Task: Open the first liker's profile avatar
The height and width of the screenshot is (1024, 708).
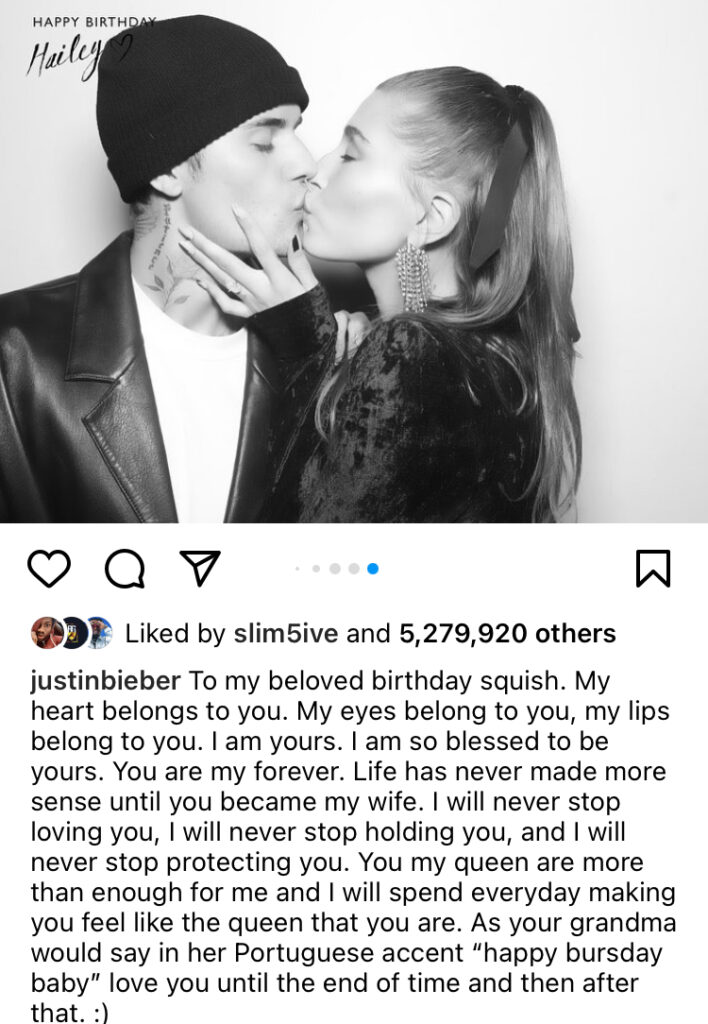Action: tap(46, 632)
